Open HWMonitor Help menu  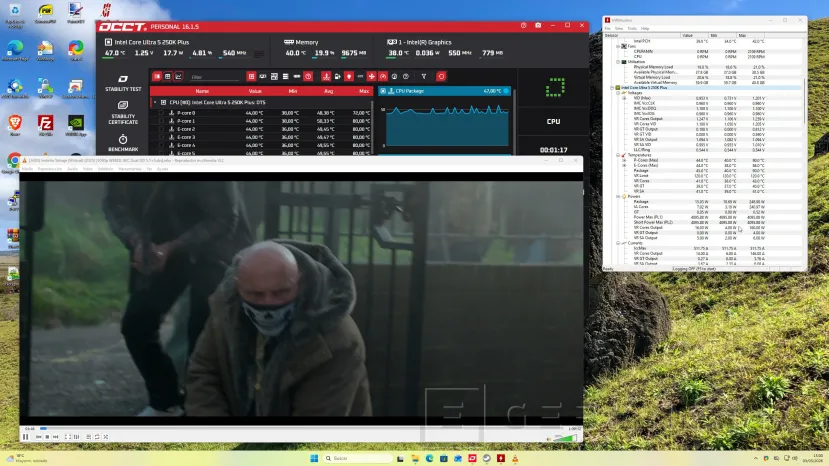point(645,29)
